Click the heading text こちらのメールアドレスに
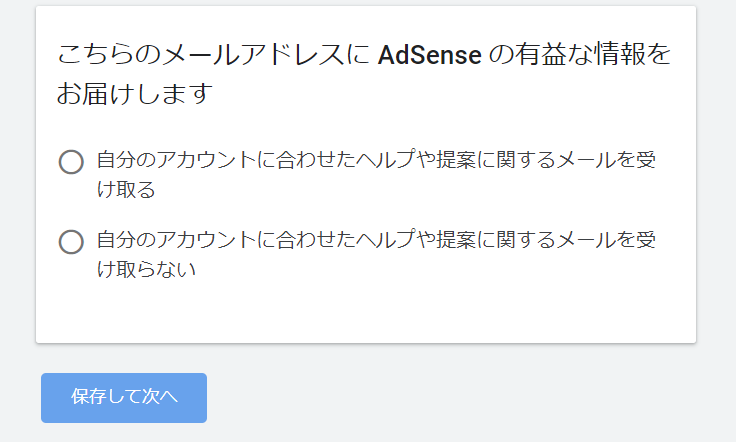736x442 pixels. (213, 55)
